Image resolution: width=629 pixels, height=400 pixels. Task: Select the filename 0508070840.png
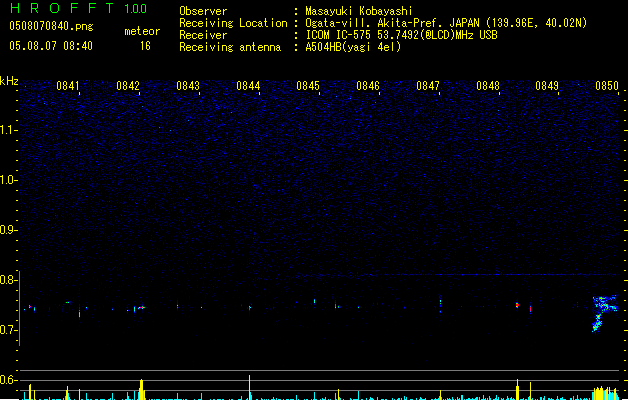coord(51,26)
